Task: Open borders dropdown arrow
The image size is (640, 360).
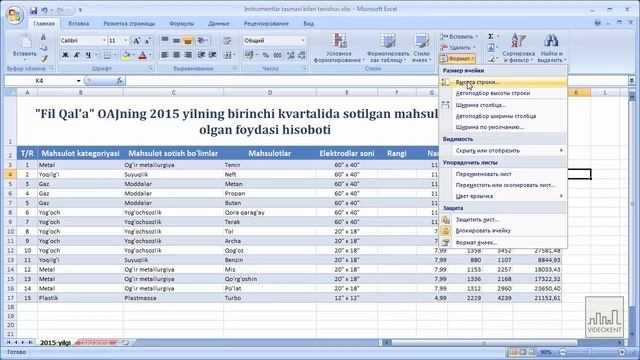Action: (x=115, y=55)
